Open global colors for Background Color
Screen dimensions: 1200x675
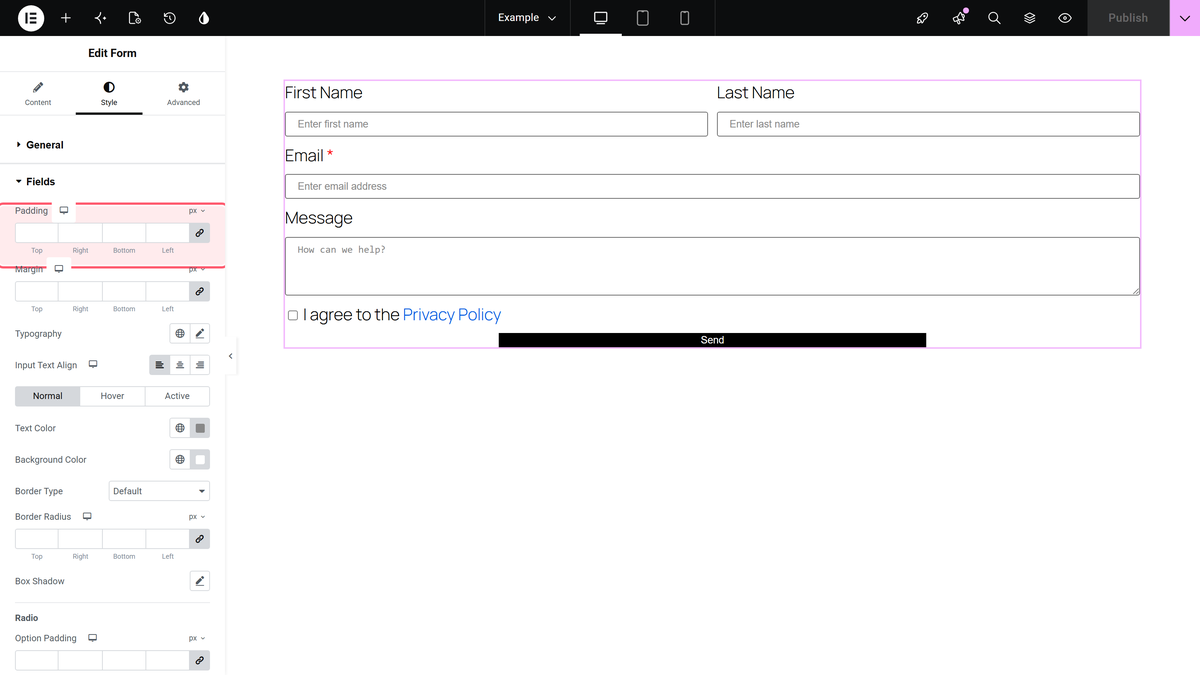(180, 460)
